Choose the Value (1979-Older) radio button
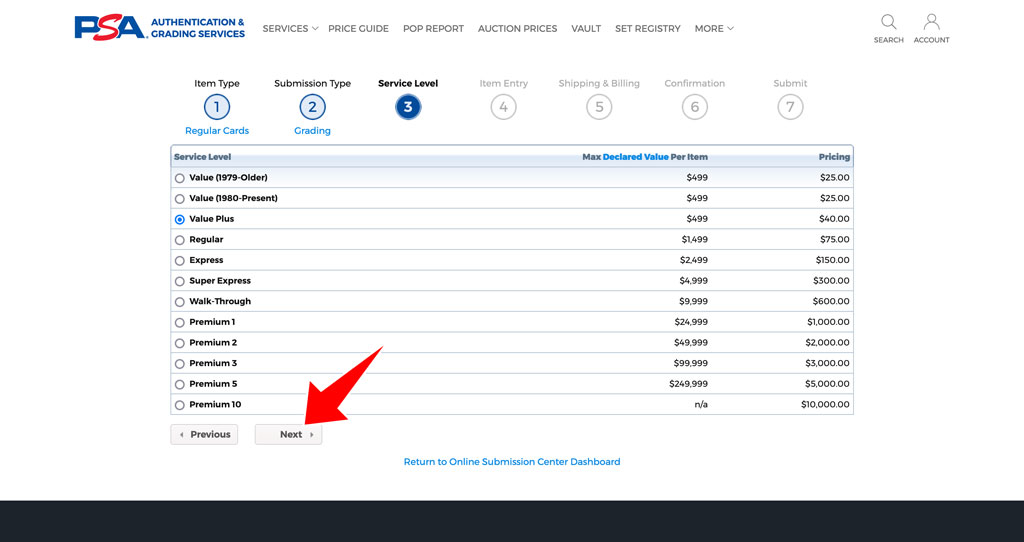This screenshot has width=1024, height=542. coord(180,178)
